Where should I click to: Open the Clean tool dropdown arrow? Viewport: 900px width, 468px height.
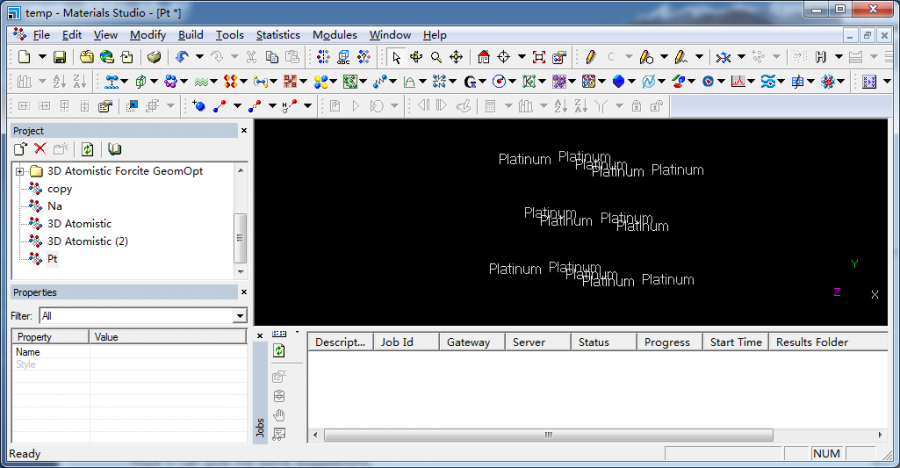(x=741, y=57)
